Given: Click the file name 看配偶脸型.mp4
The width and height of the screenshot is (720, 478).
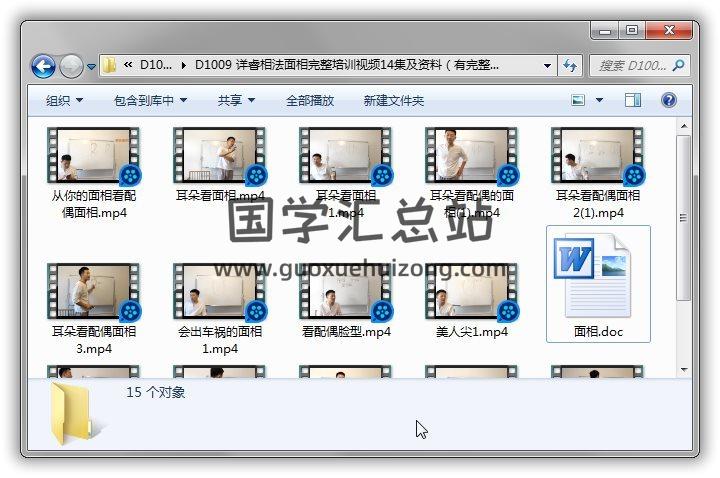Looking at the screenshot, I should 346,332.
